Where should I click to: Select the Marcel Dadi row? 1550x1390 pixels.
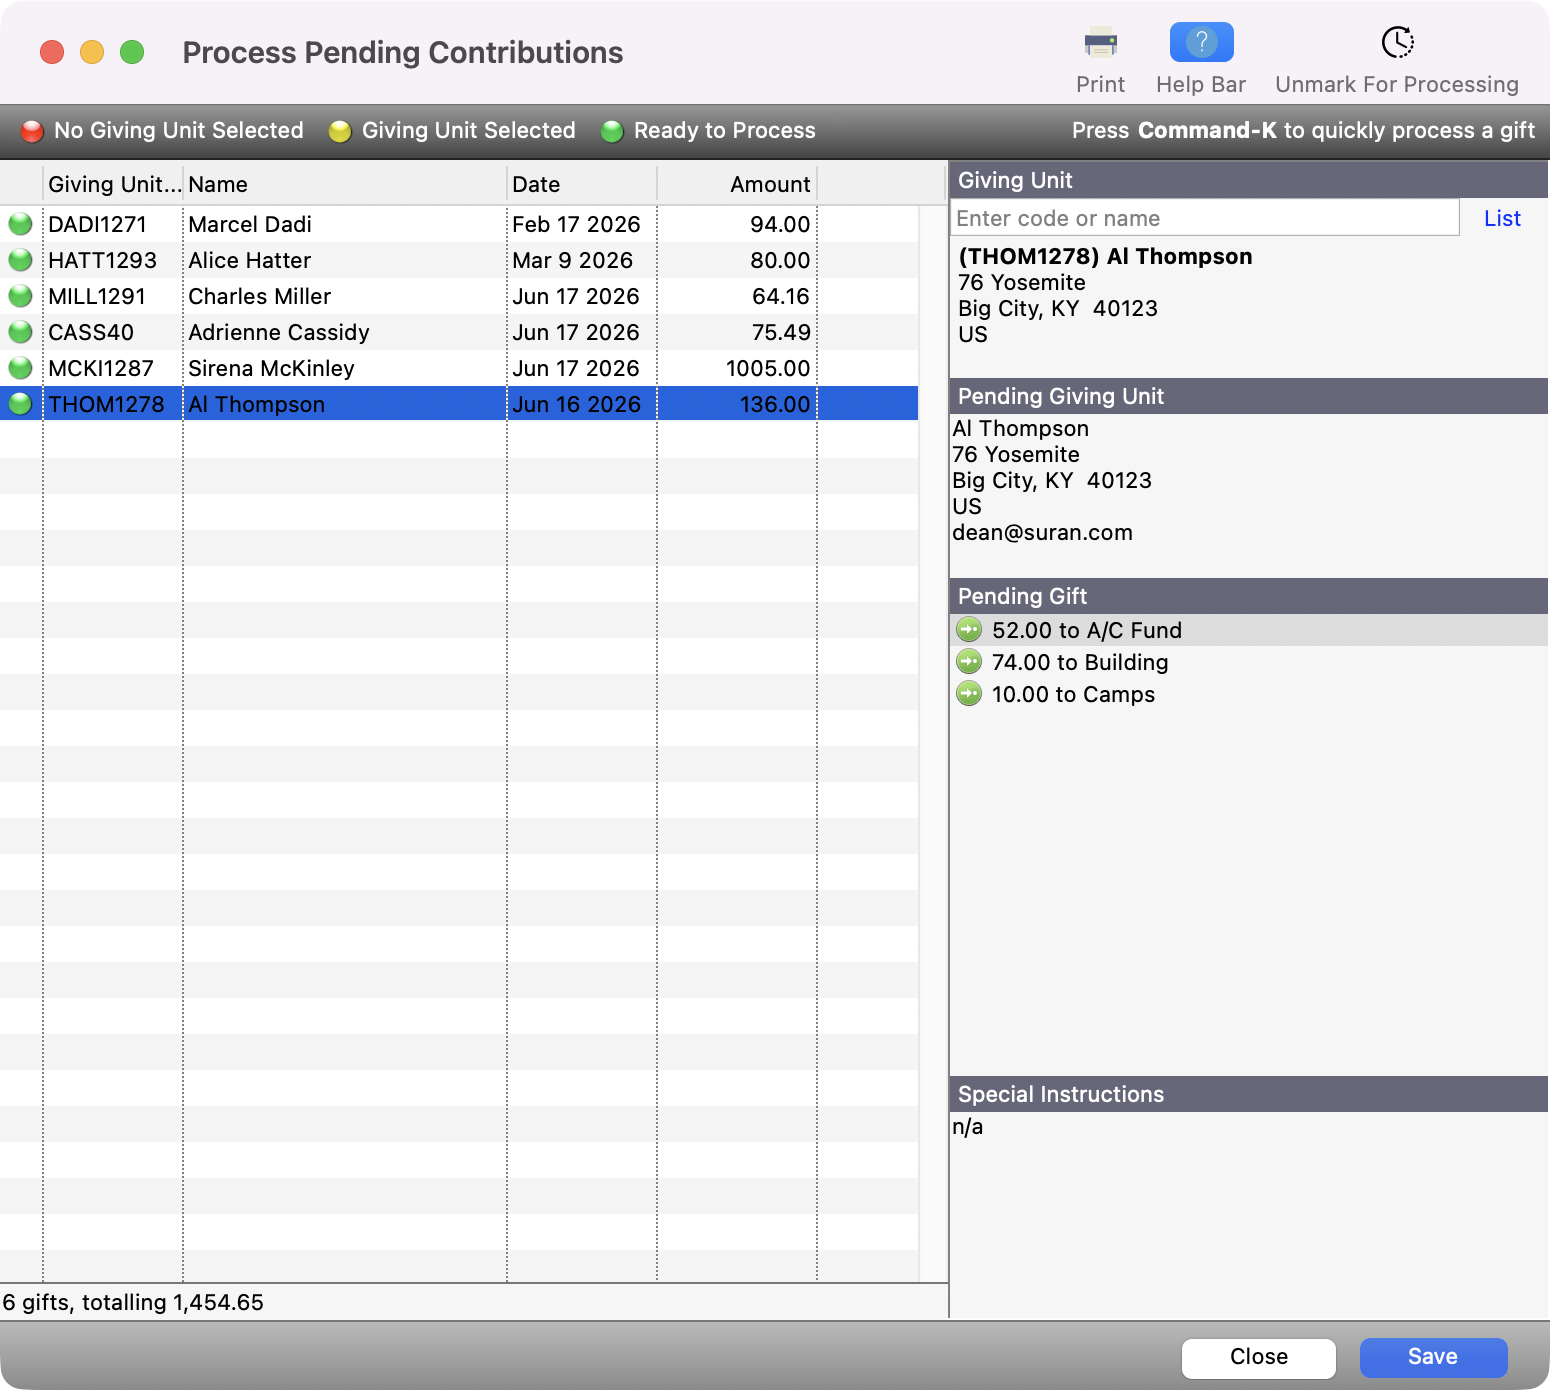[x=459, y=224]
